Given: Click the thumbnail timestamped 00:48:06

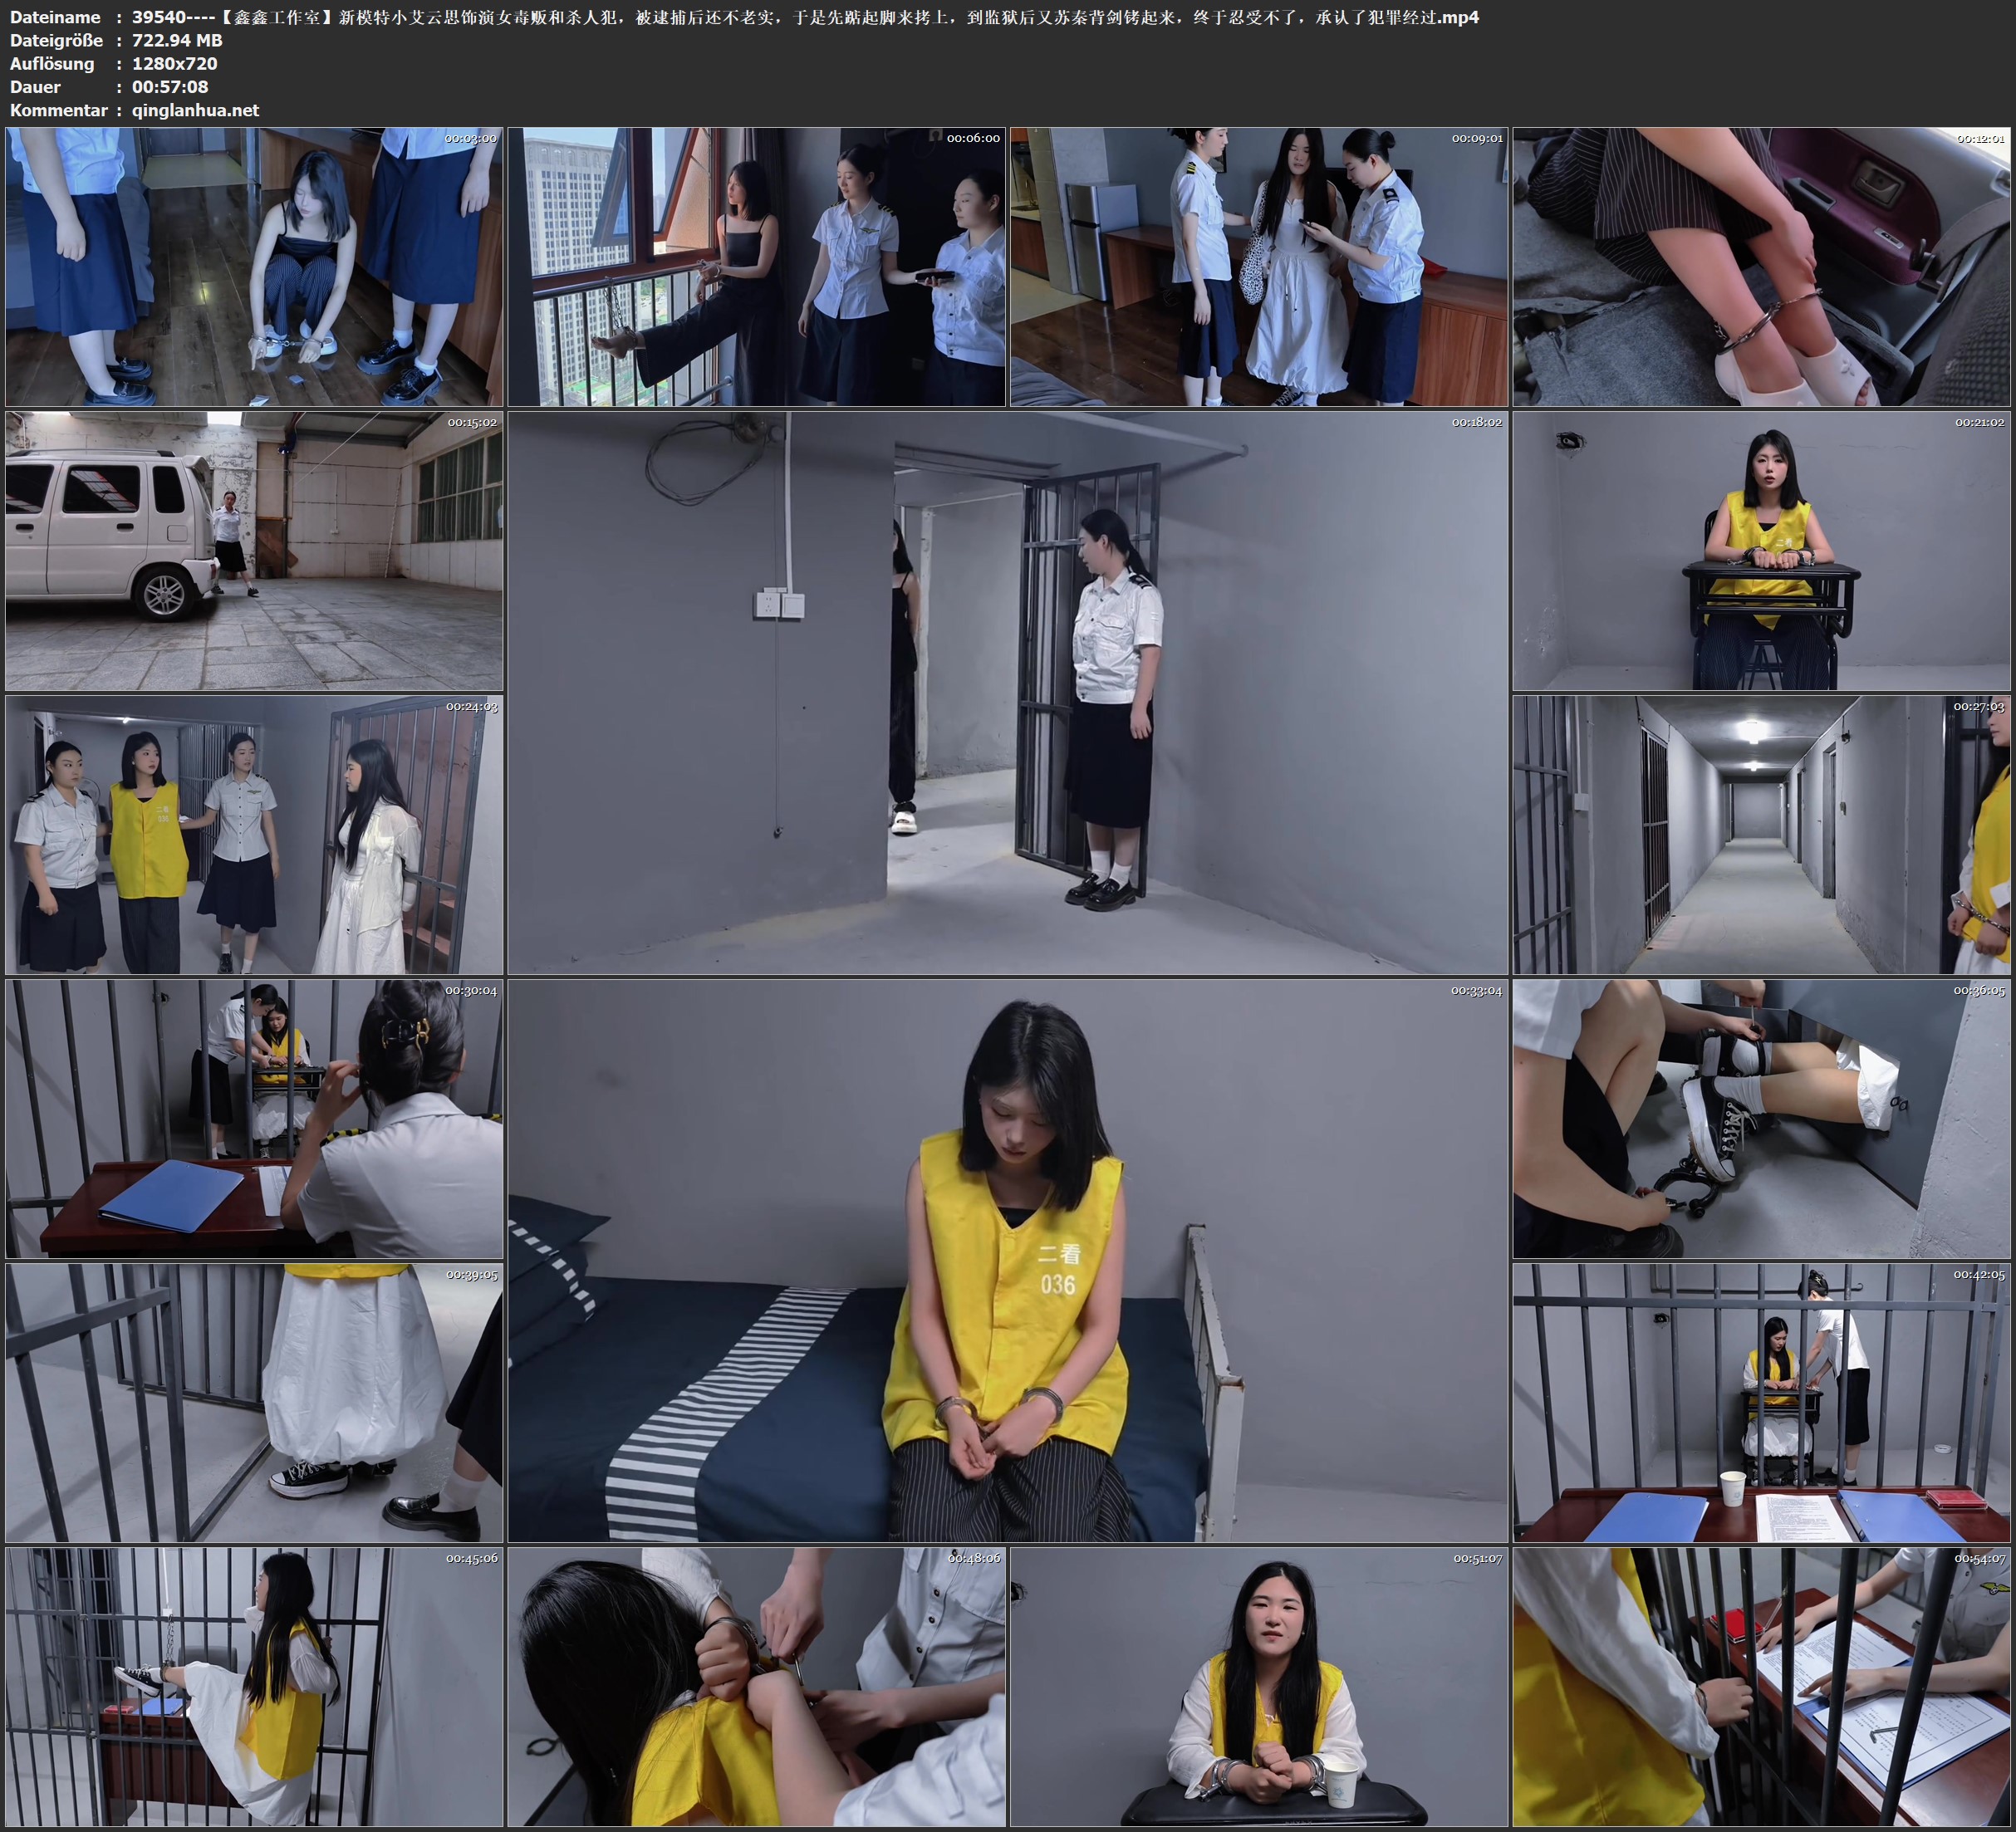Looking at the screenshot, I should (x=756, y=1687).
